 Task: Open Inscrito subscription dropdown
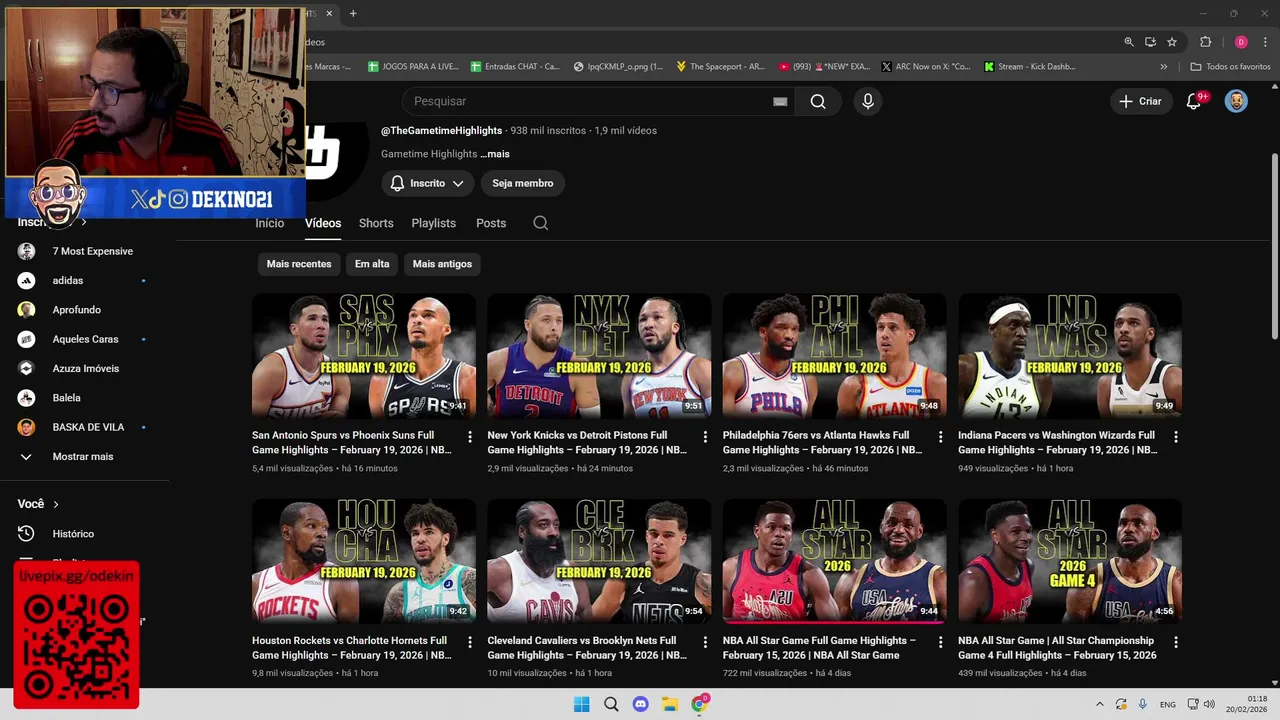pyautogui.click(x=427, y=183)
